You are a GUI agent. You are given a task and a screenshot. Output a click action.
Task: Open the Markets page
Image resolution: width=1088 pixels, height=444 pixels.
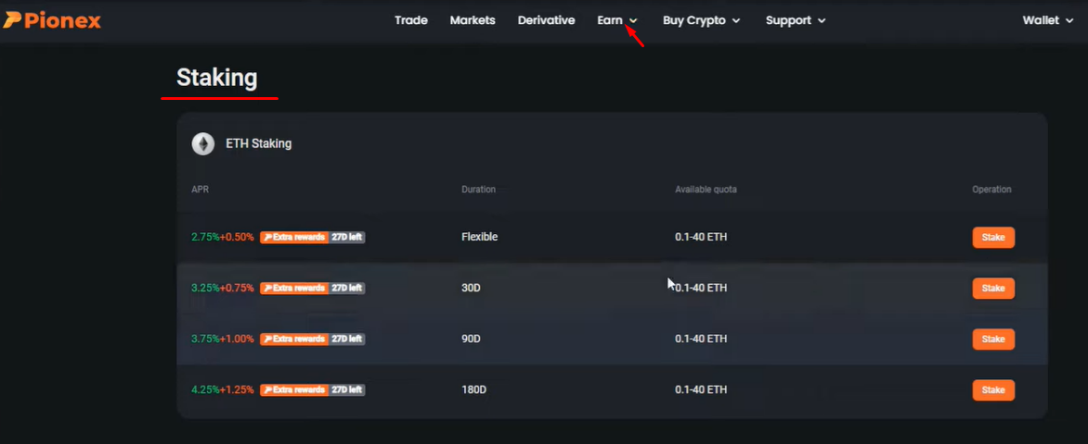pyautogui.click(x=473, y=21)
